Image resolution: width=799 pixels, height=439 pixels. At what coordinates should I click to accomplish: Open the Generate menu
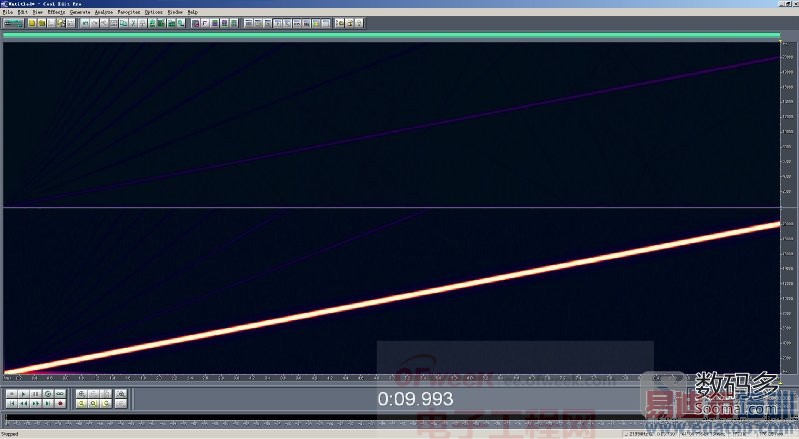tap(79, 12)
